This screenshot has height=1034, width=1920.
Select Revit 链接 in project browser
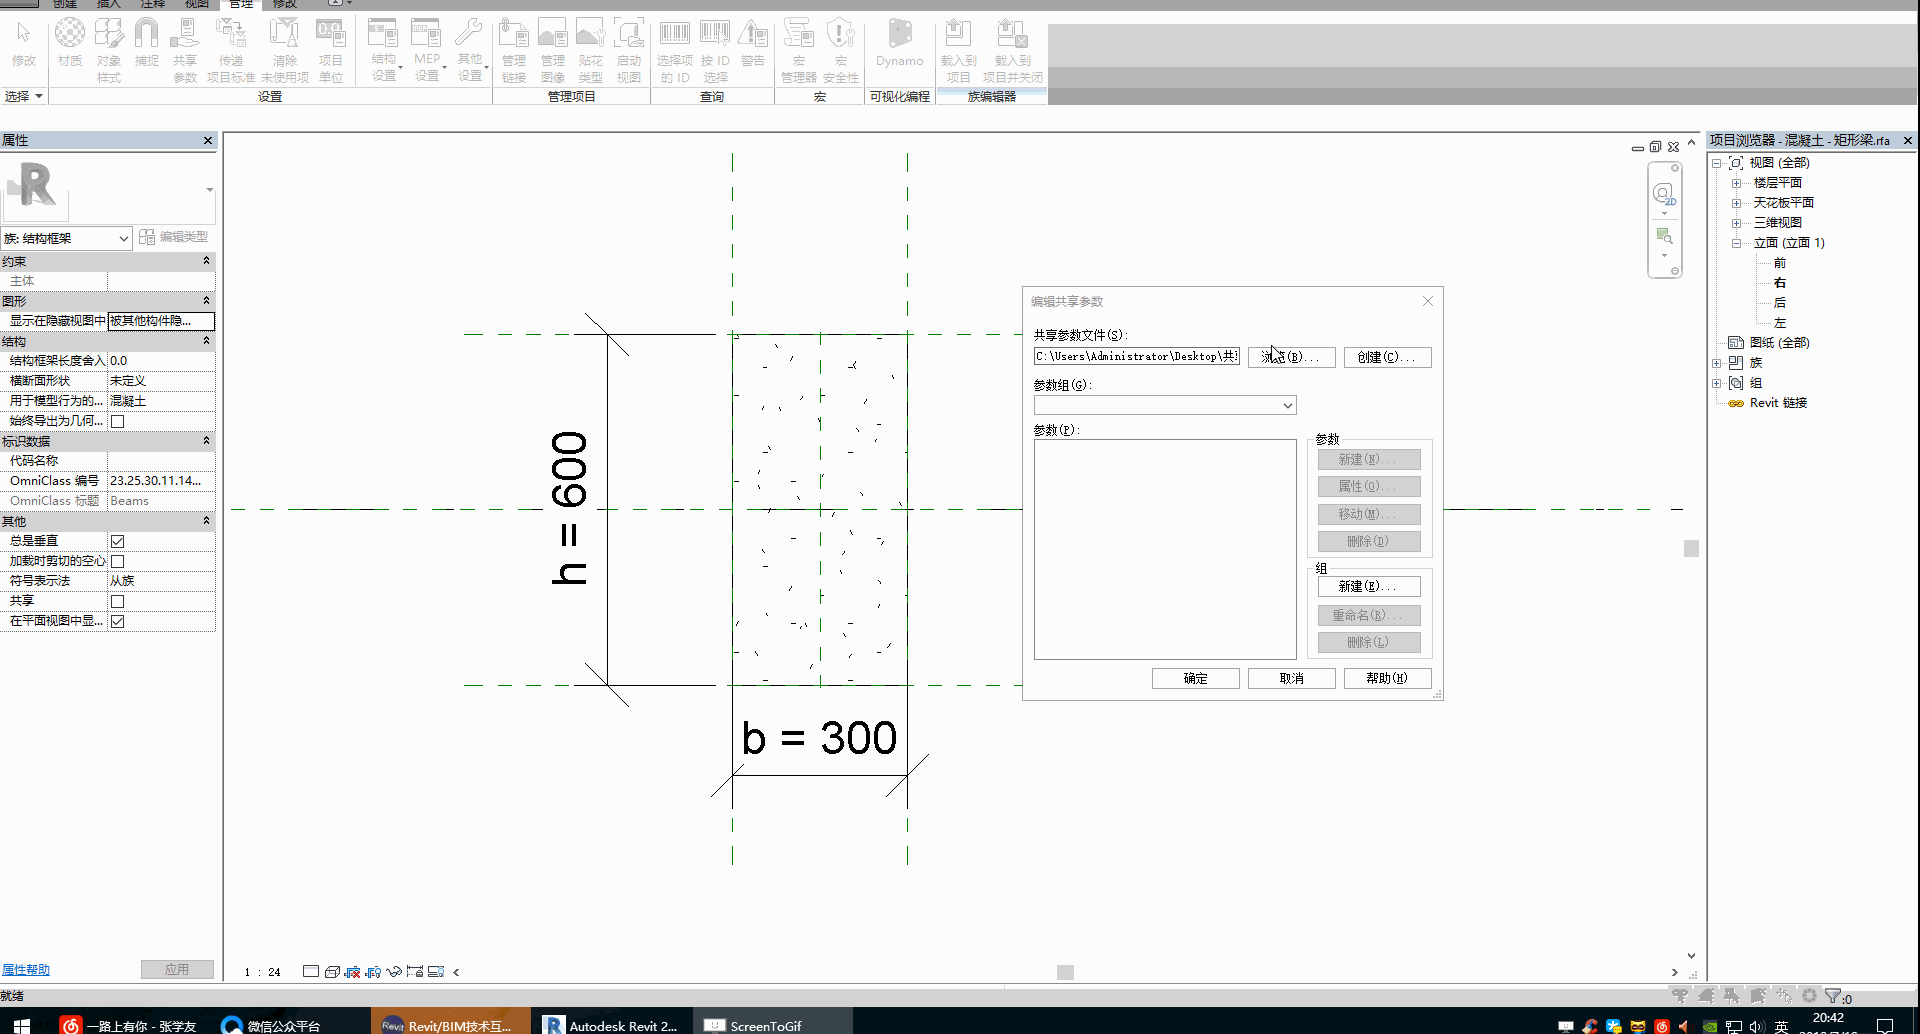point(1778,403)
